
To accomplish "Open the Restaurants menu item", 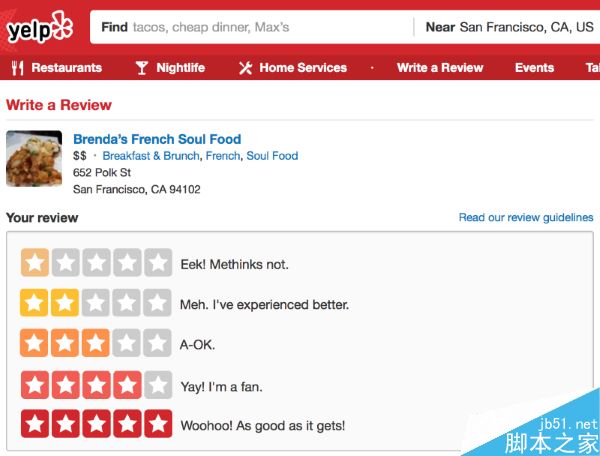I will click(66, 68).
